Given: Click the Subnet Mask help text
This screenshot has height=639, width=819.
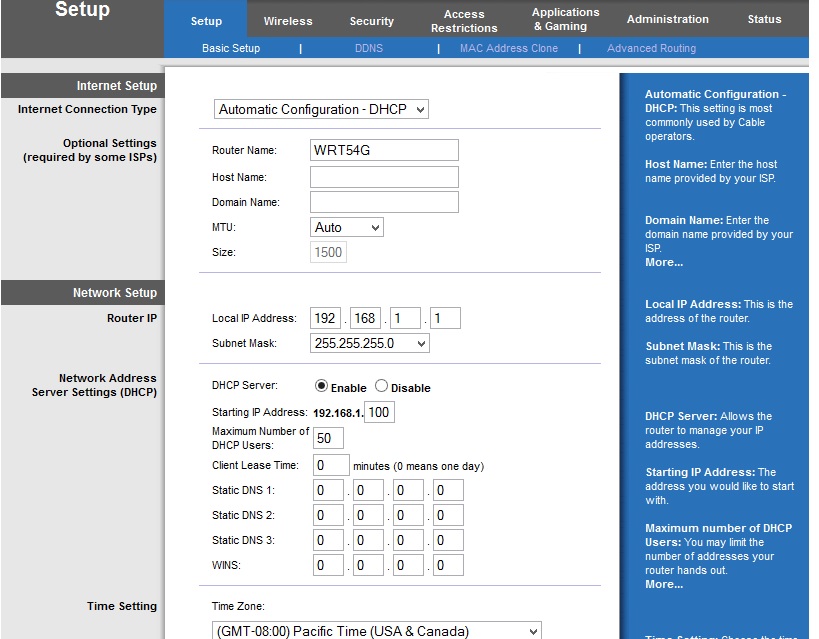Looking at the screenshot, I should tap(708, 353).
